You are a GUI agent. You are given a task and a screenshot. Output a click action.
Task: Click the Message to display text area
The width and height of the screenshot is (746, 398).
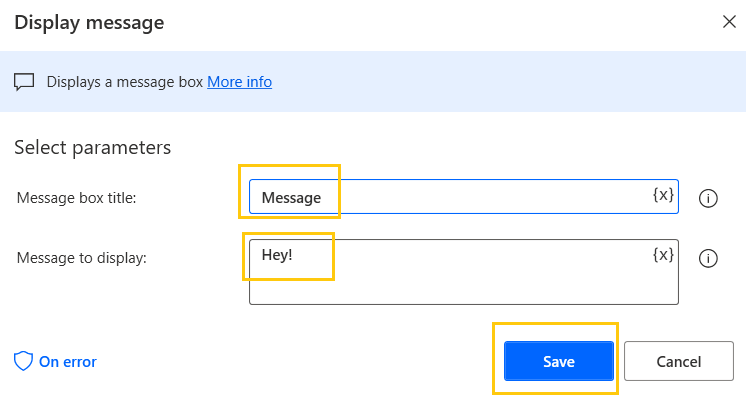click(x=463, y=272)
